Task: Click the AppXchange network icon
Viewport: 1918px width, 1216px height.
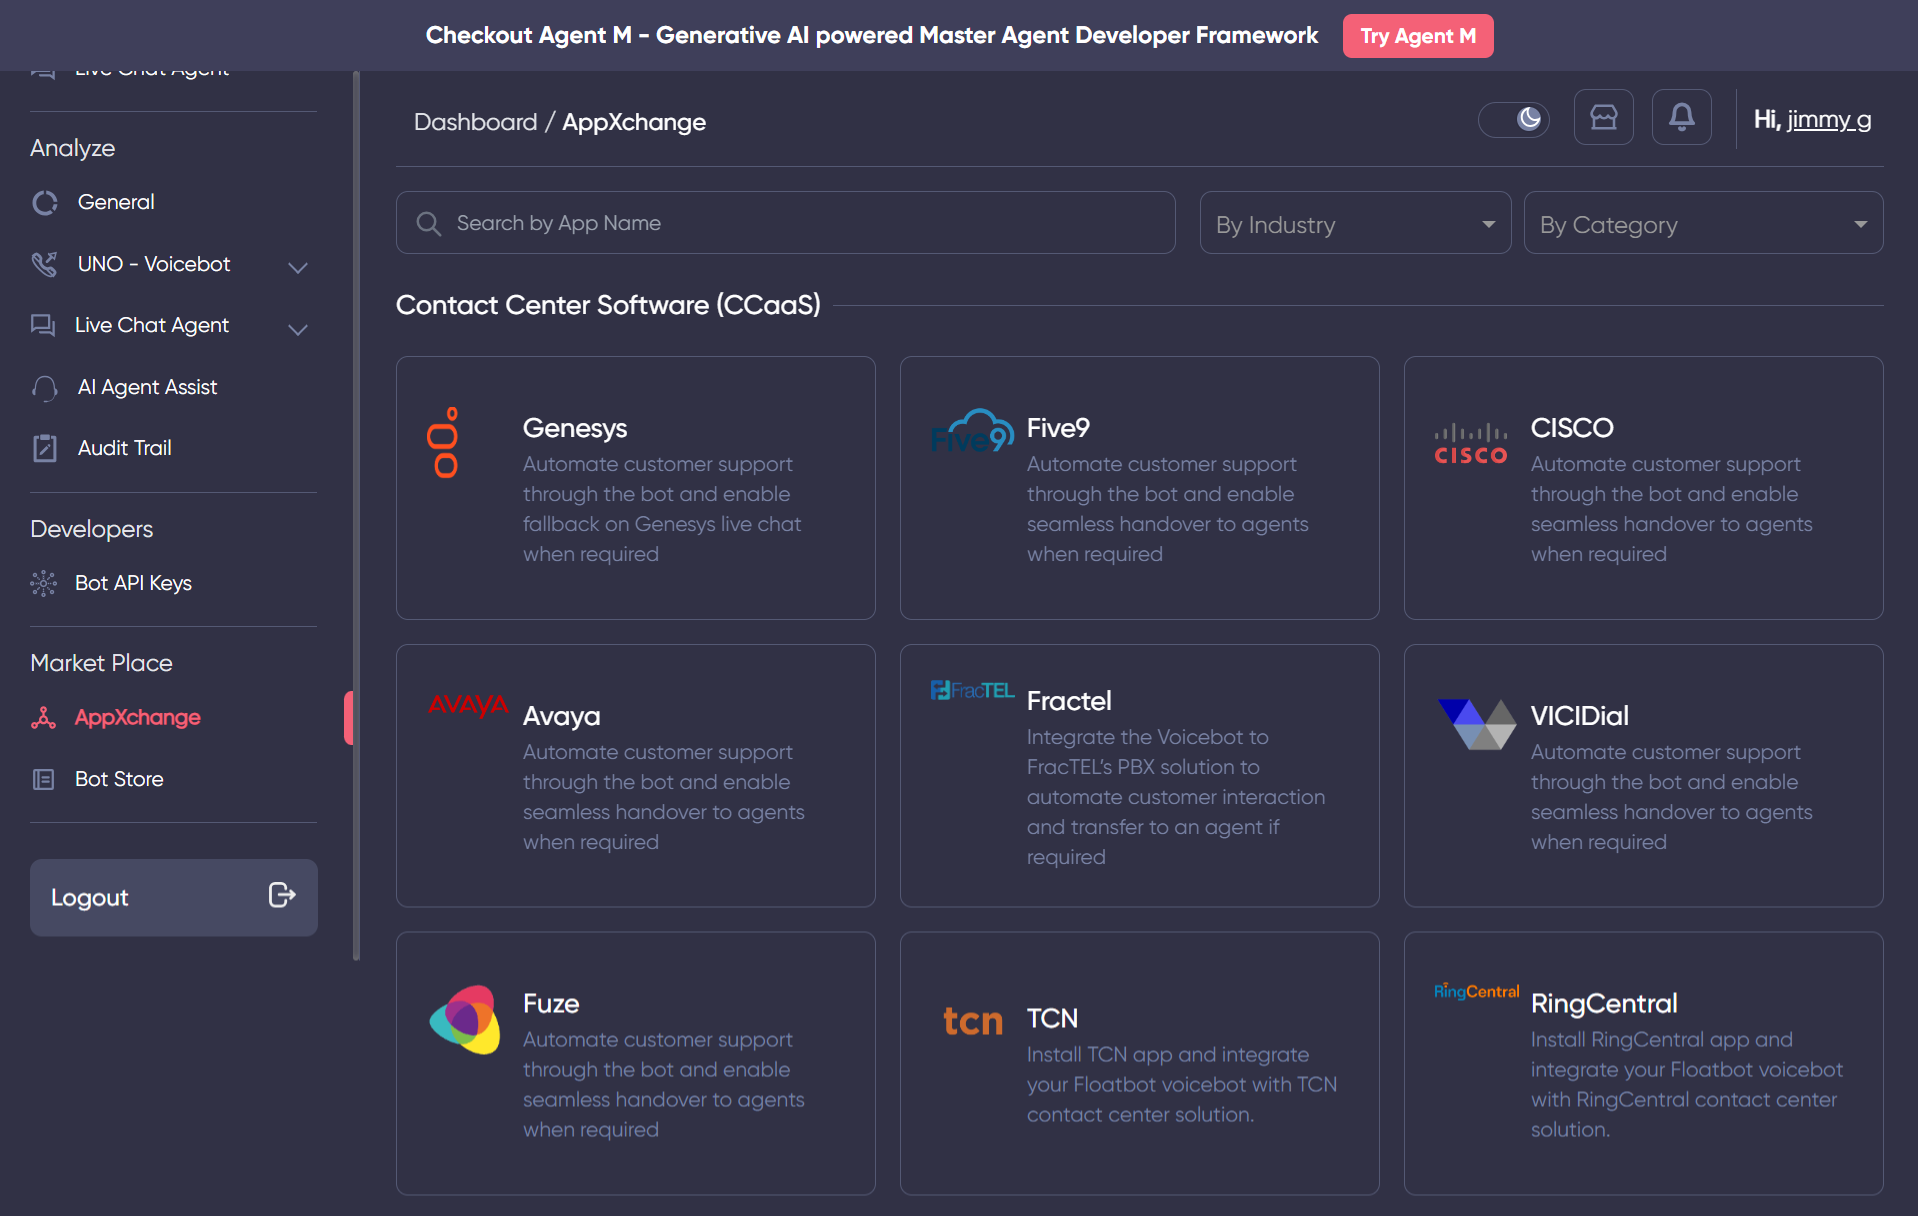Action: 43,717
